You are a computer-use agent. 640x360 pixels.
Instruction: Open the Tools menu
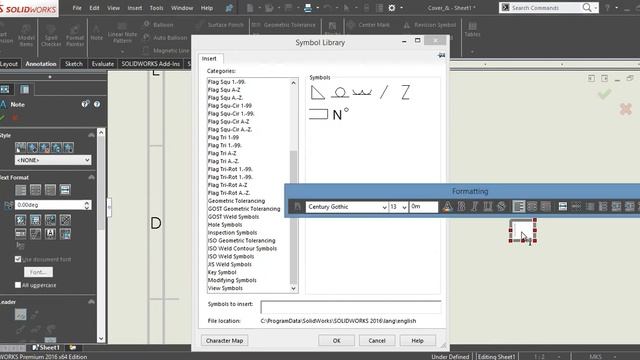point(156,8)
